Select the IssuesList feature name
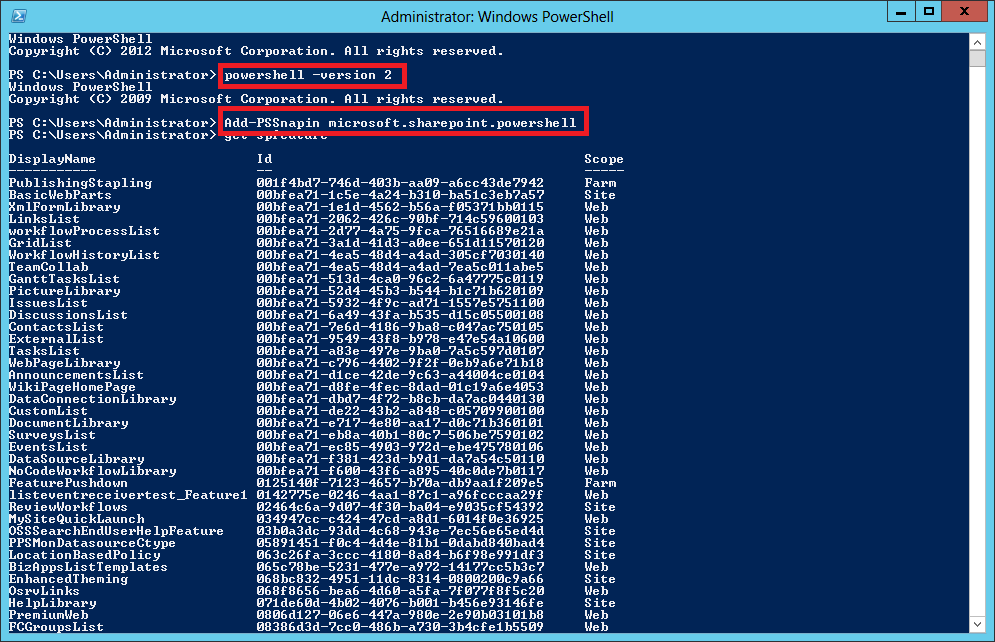Viewport: 995px width, 642px height. 48,303
